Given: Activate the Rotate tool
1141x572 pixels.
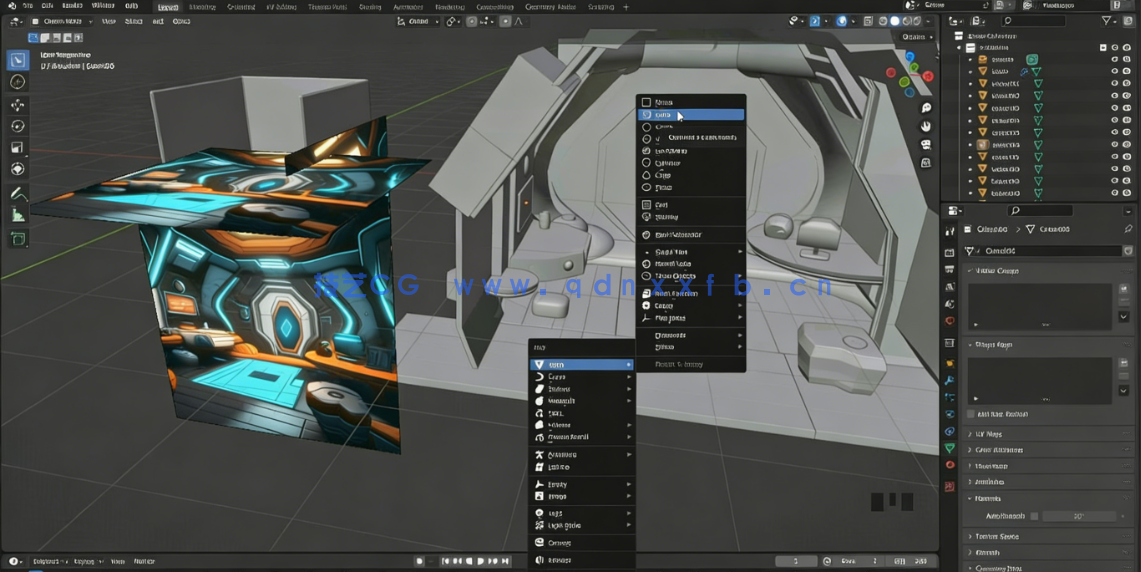Looking at the screenshot, I should [x=17, y=126].
